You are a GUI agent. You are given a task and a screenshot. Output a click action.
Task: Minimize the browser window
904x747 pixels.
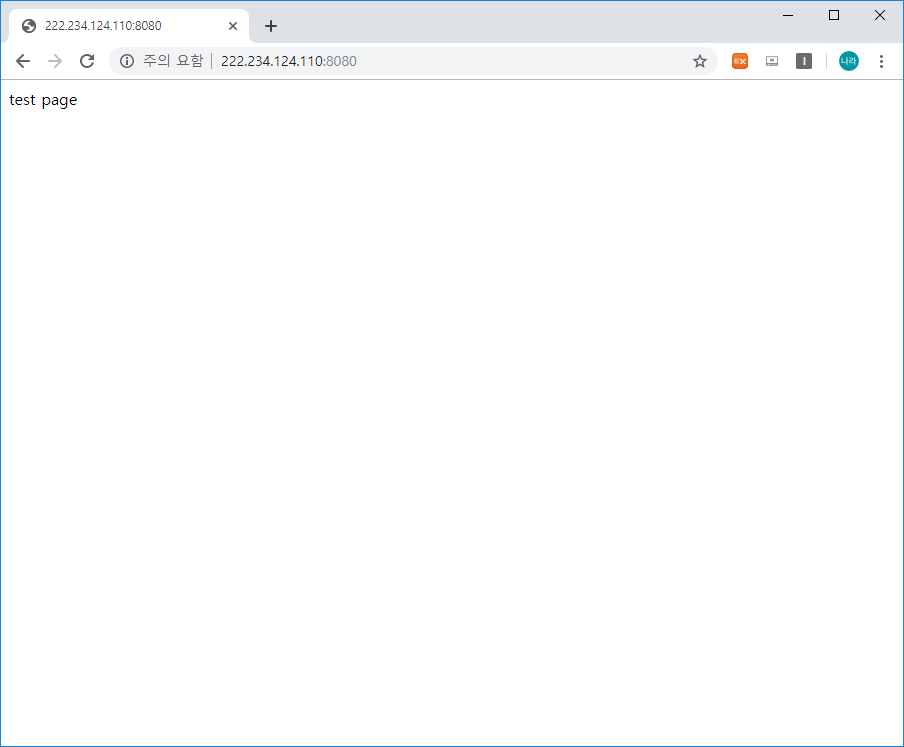[788, 16]
